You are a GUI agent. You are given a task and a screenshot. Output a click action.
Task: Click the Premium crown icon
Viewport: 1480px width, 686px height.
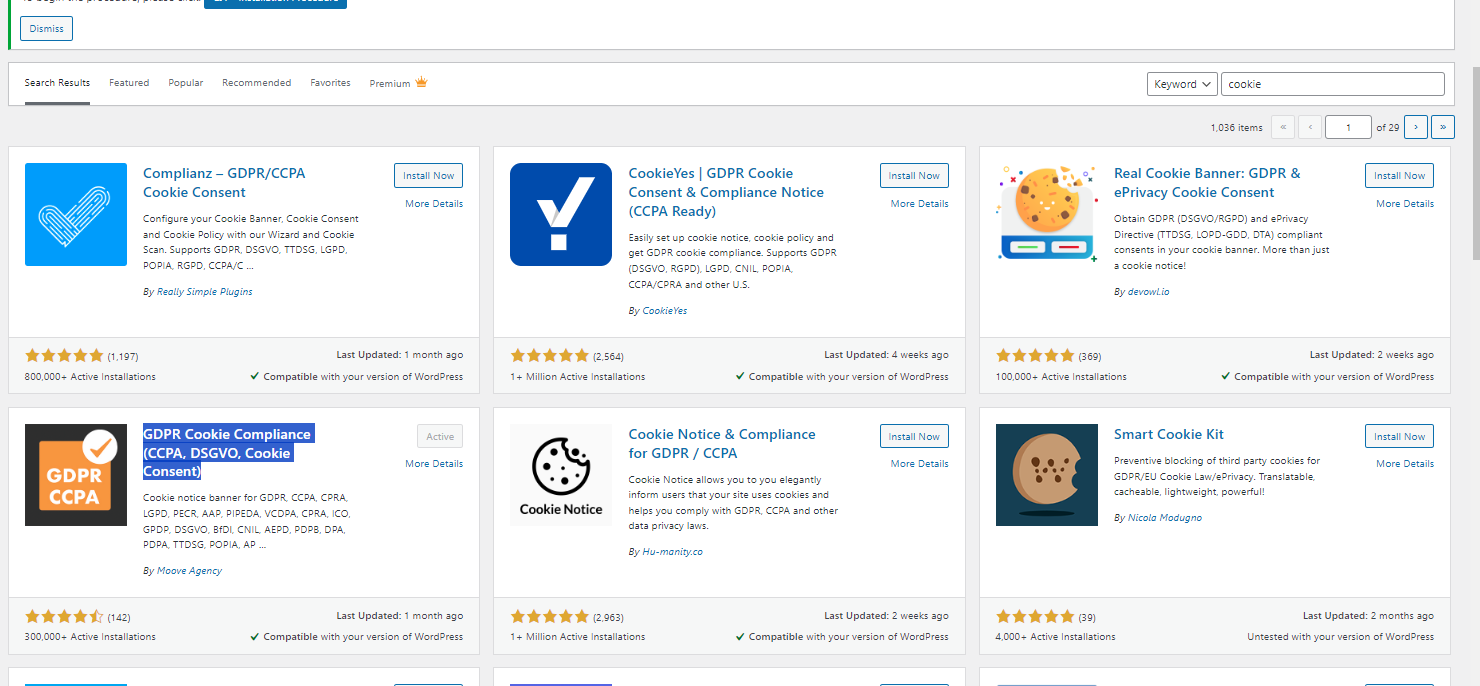click(421, 82)
